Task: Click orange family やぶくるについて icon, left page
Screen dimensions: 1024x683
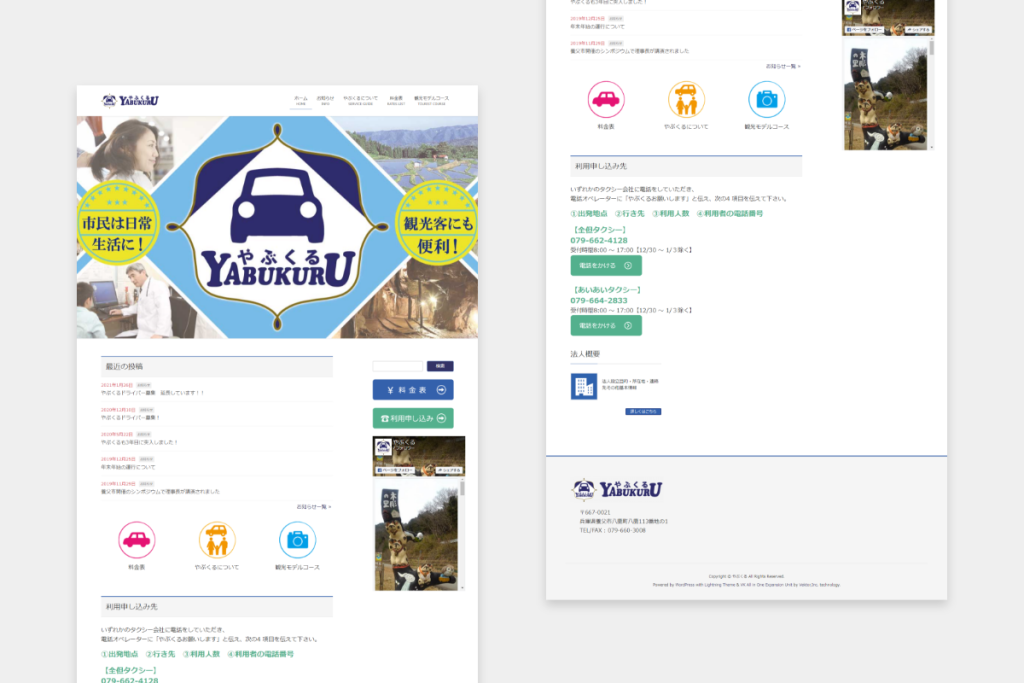Action: (x=217, y=540)
